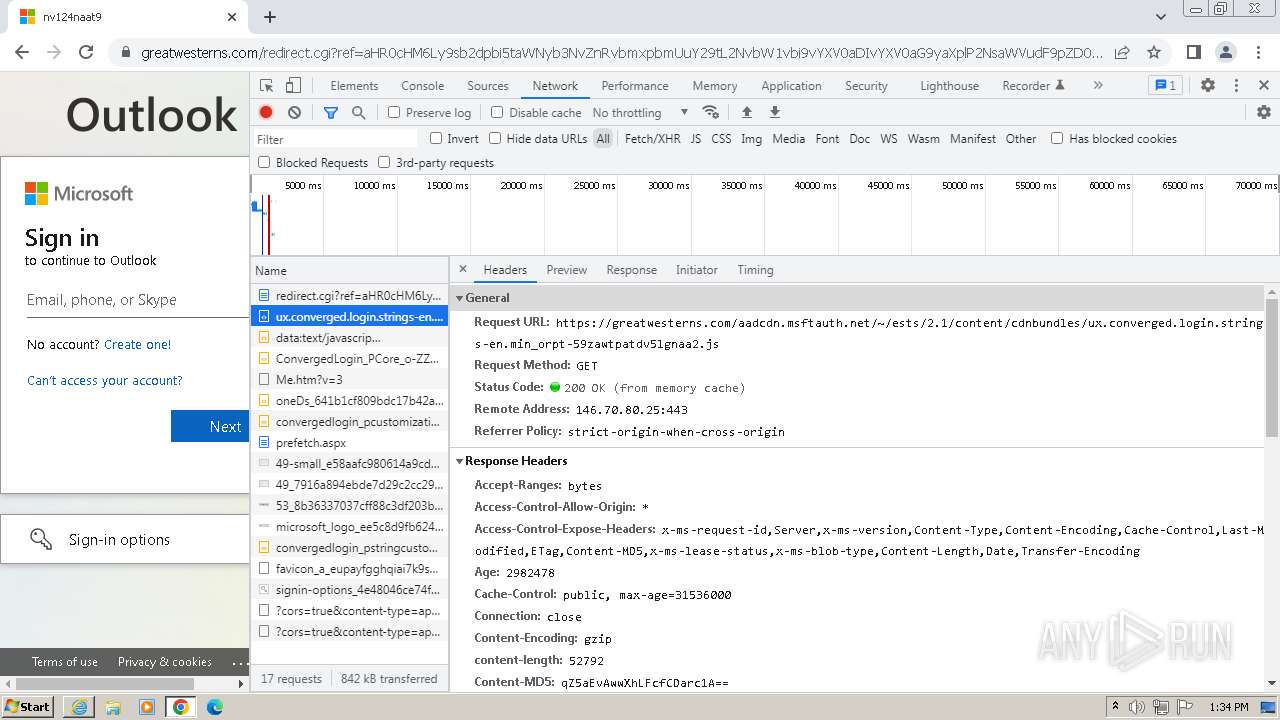
Task: Filter requests by Fetch/XHR type
Action: click(652, 139)
